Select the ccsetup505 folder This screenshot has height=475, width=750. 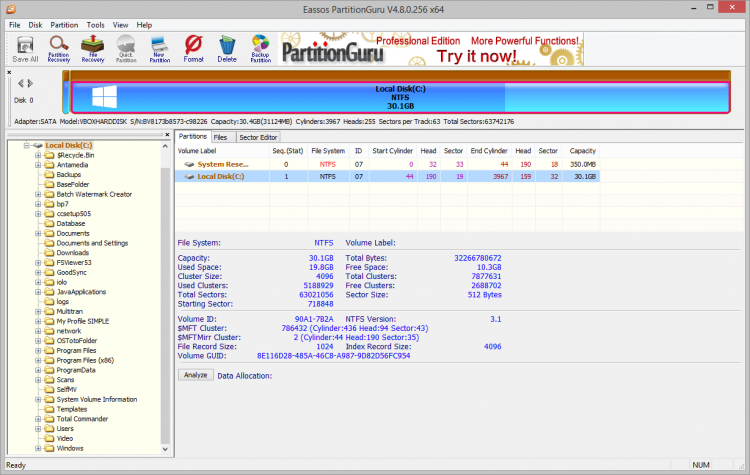coord(74,214)
